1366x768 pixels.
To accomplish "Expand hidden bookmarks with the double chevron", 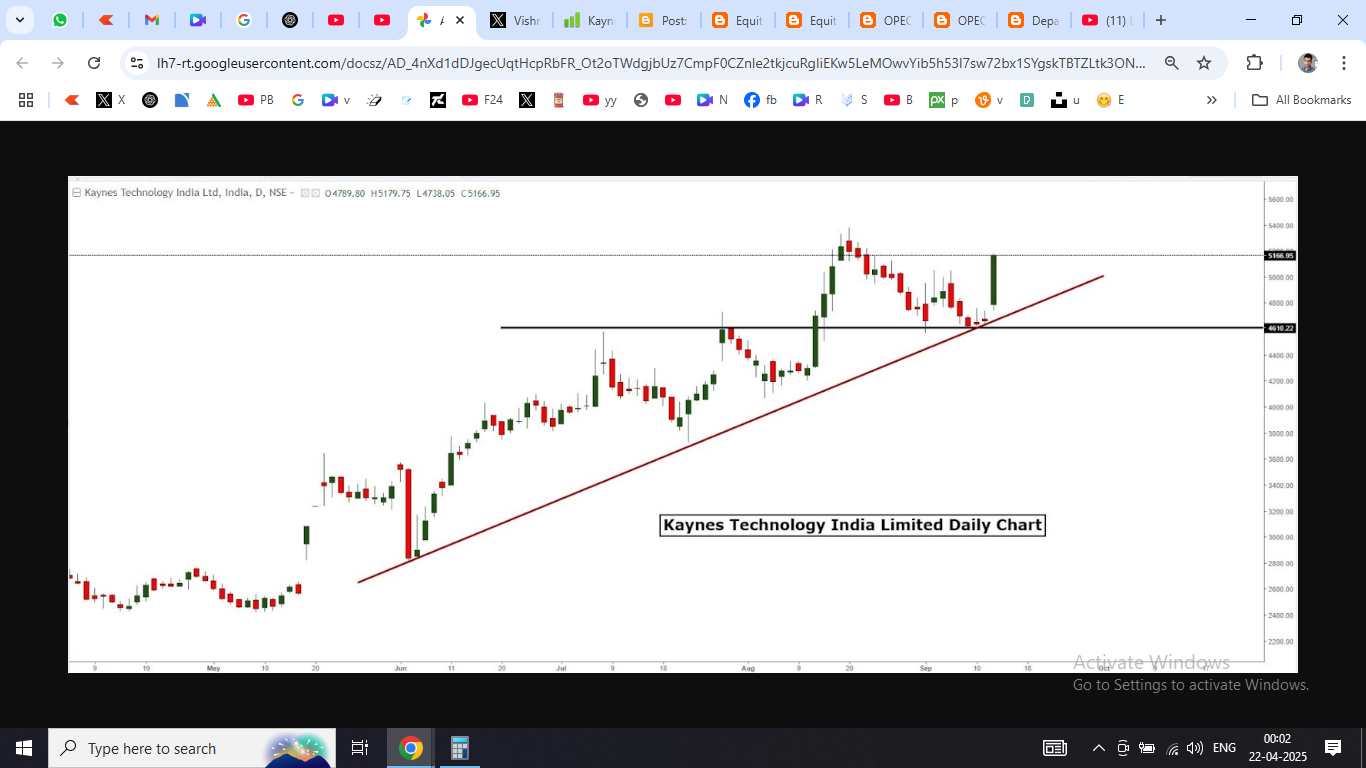I will (x=1212, y=100).
